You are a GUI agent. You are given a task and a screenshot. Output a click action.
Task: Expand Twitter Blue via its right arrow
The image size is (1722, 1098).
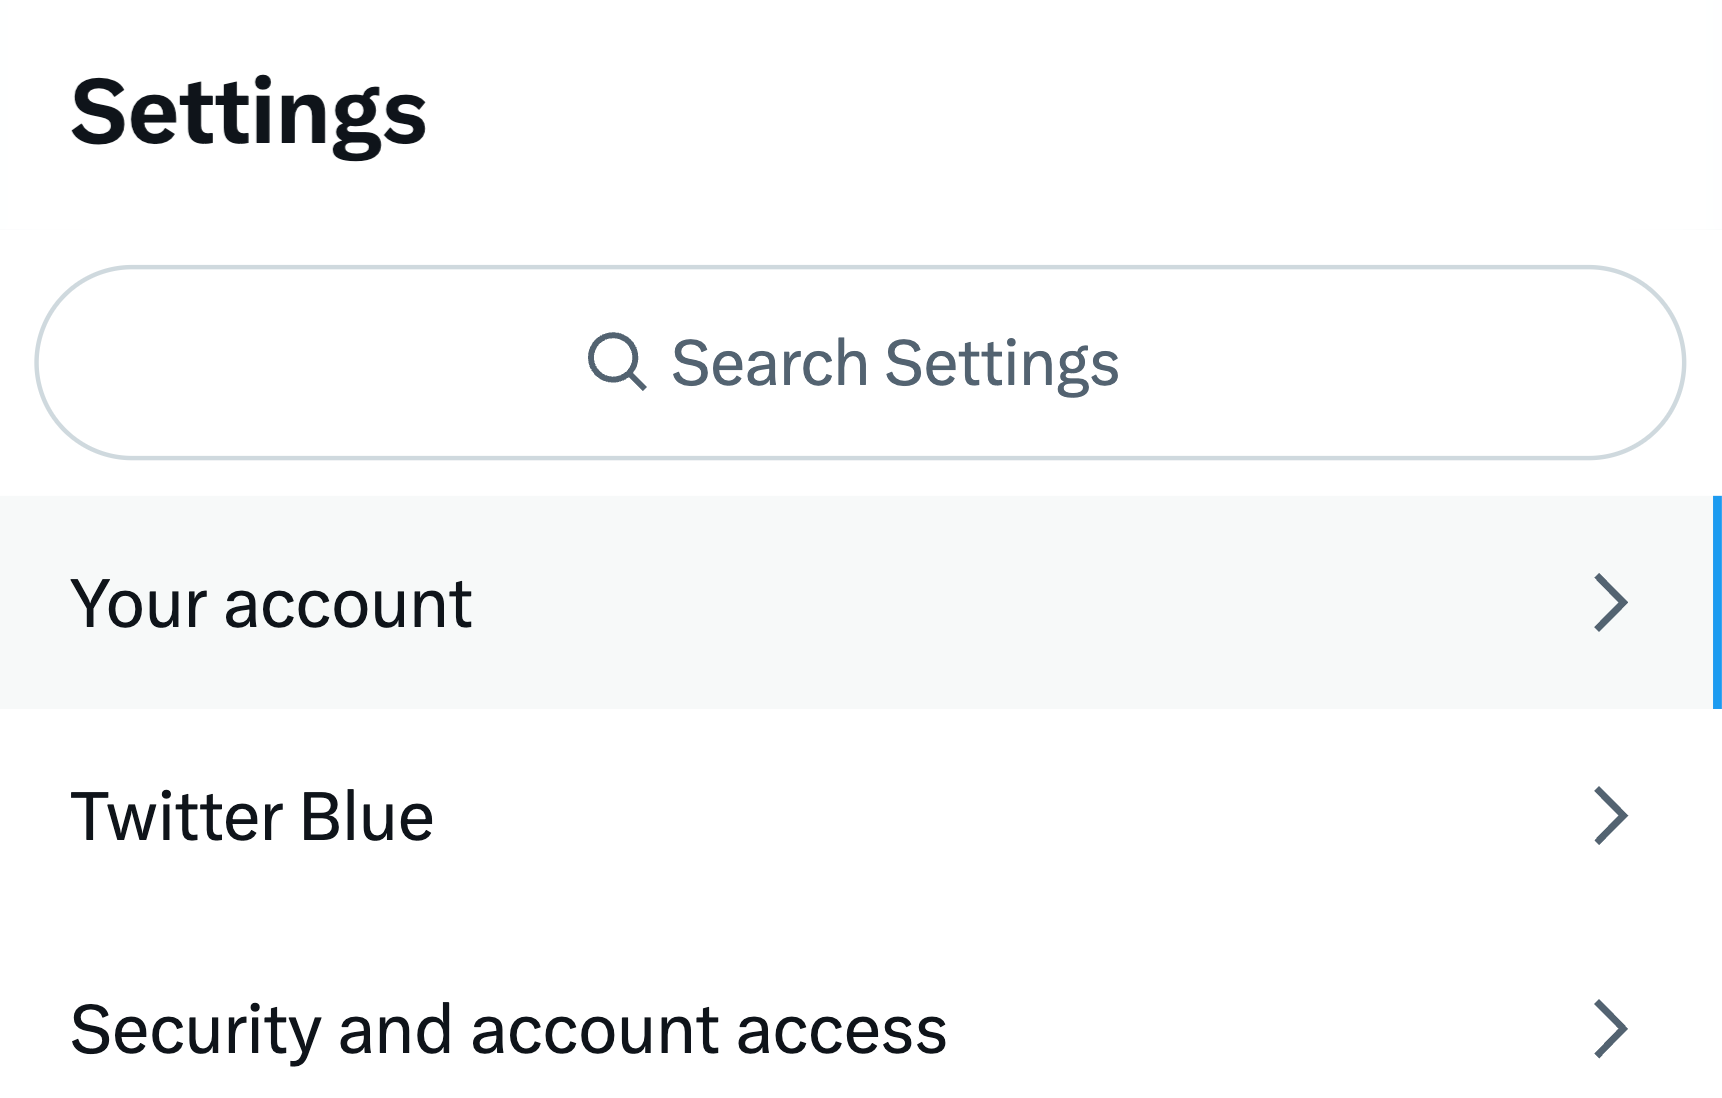(1610, 815)
